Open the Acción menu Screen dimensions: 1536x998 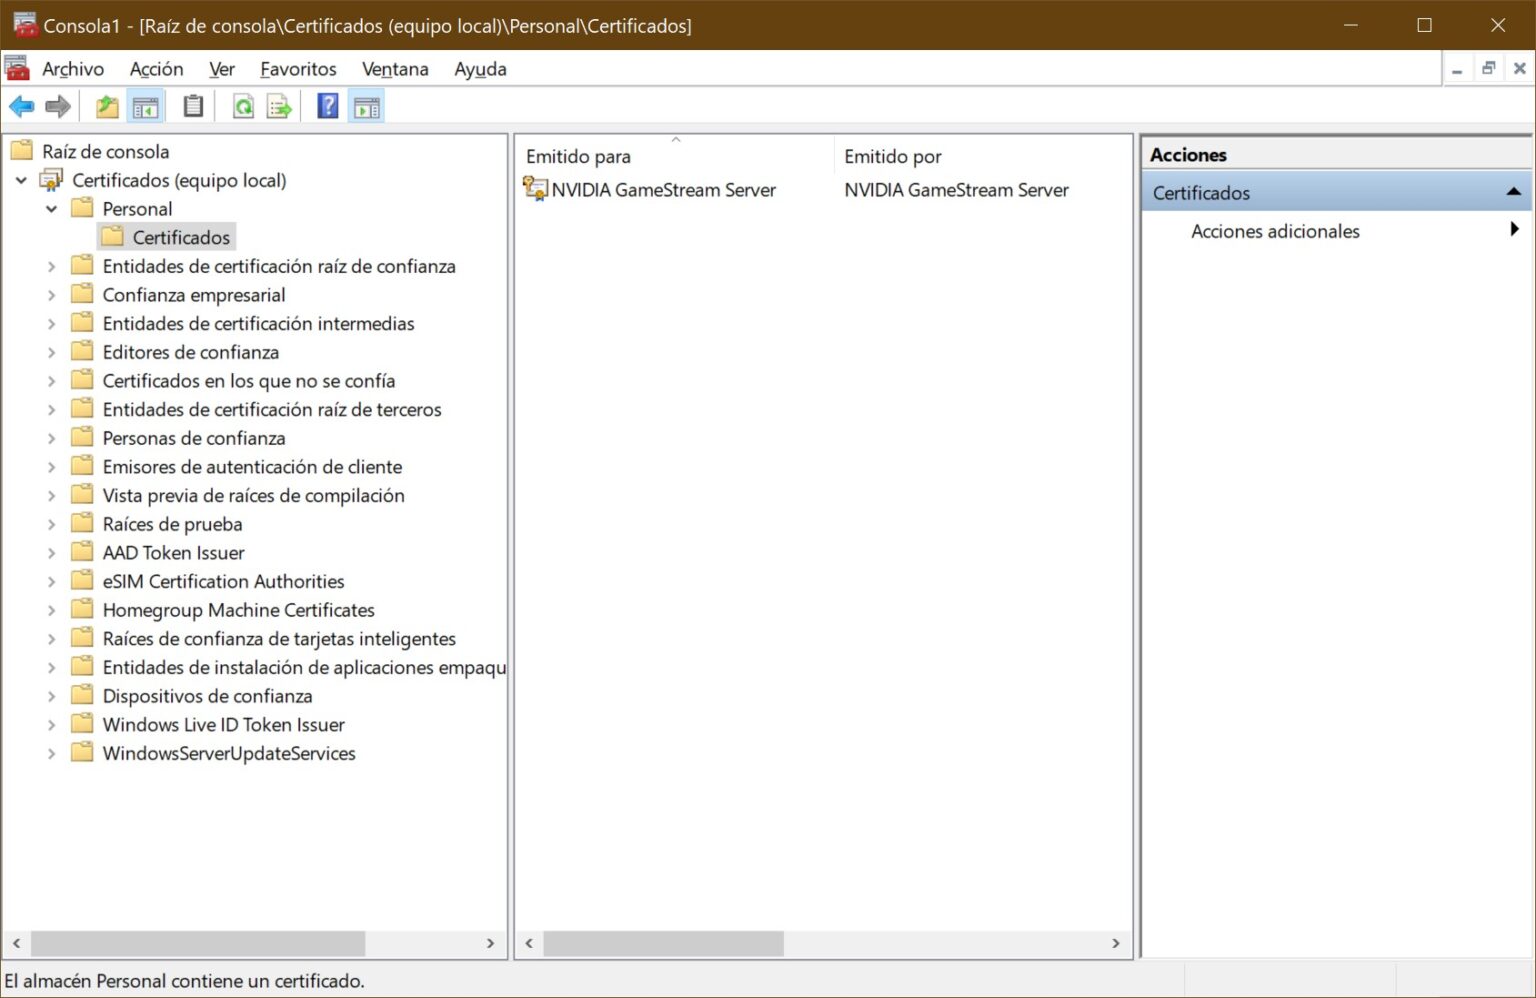tap(156, 69)
